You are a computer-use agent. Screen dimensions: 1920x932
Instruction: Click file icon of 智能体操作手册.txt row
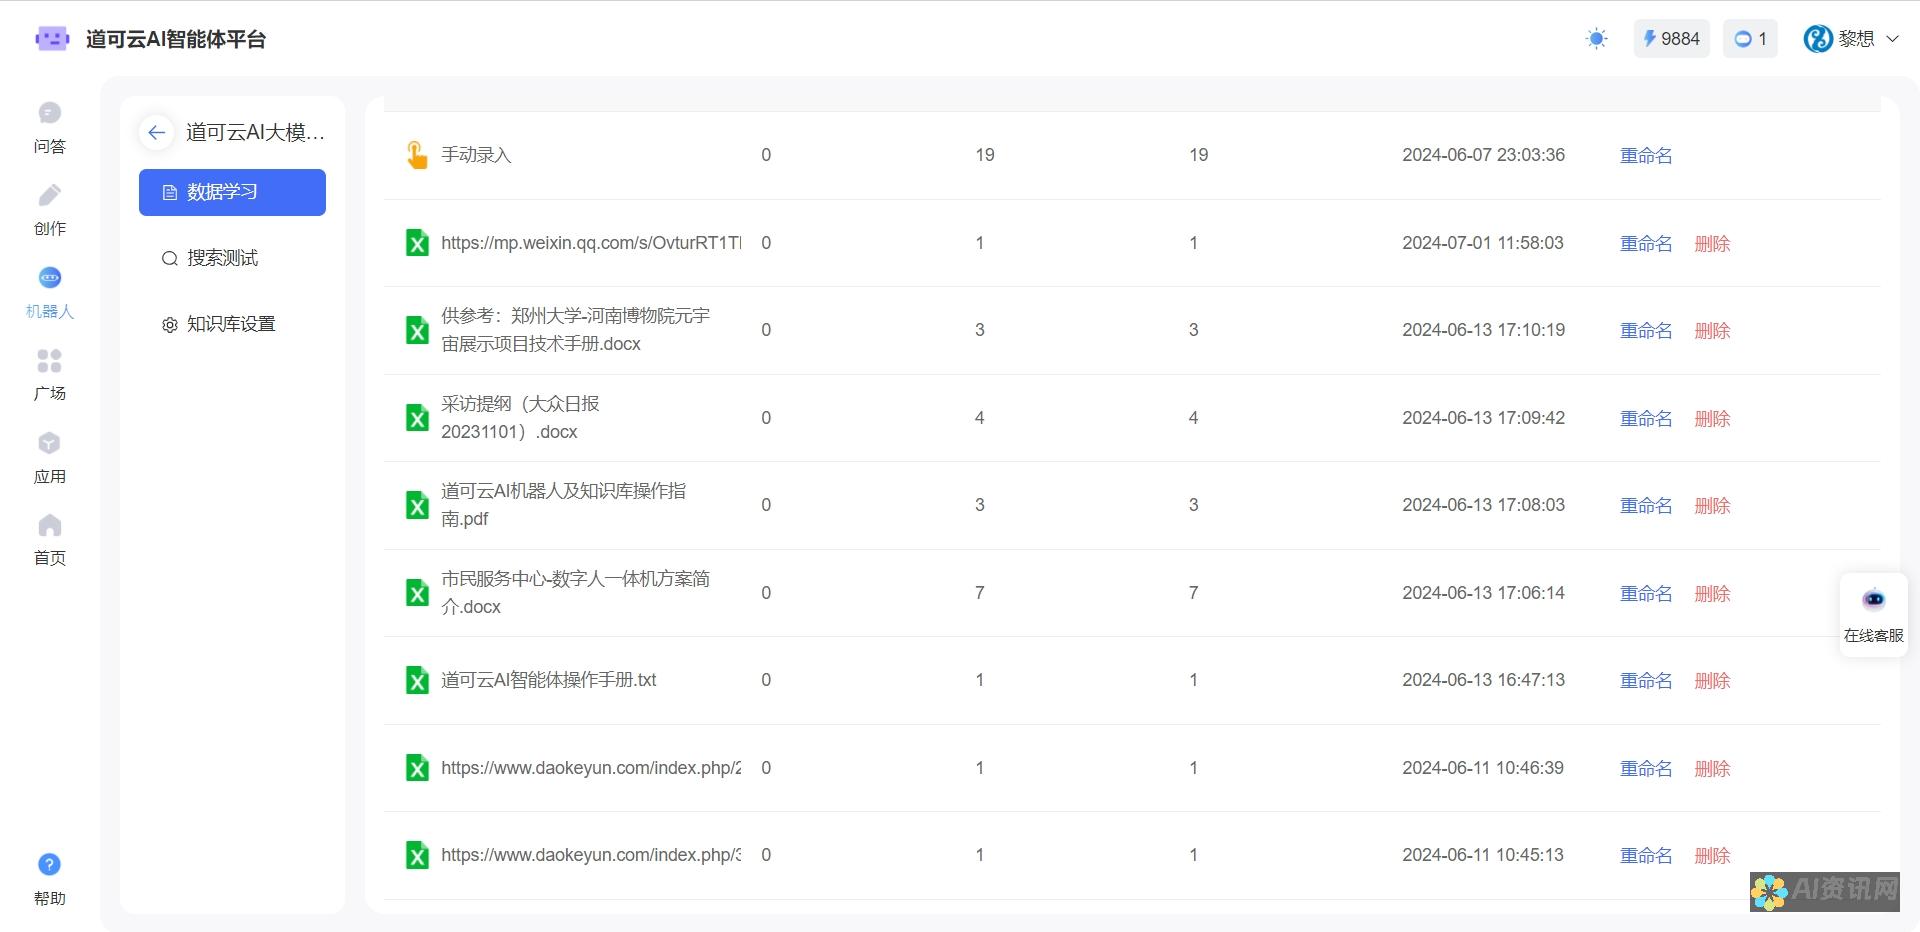click(417, 680)
